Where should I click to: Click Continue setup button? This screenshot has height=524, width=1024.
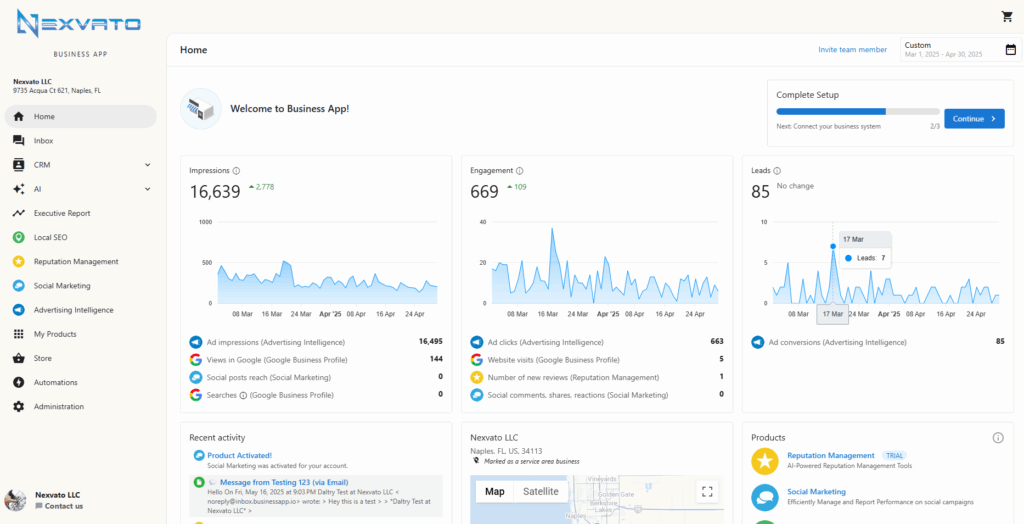point(974,119)
